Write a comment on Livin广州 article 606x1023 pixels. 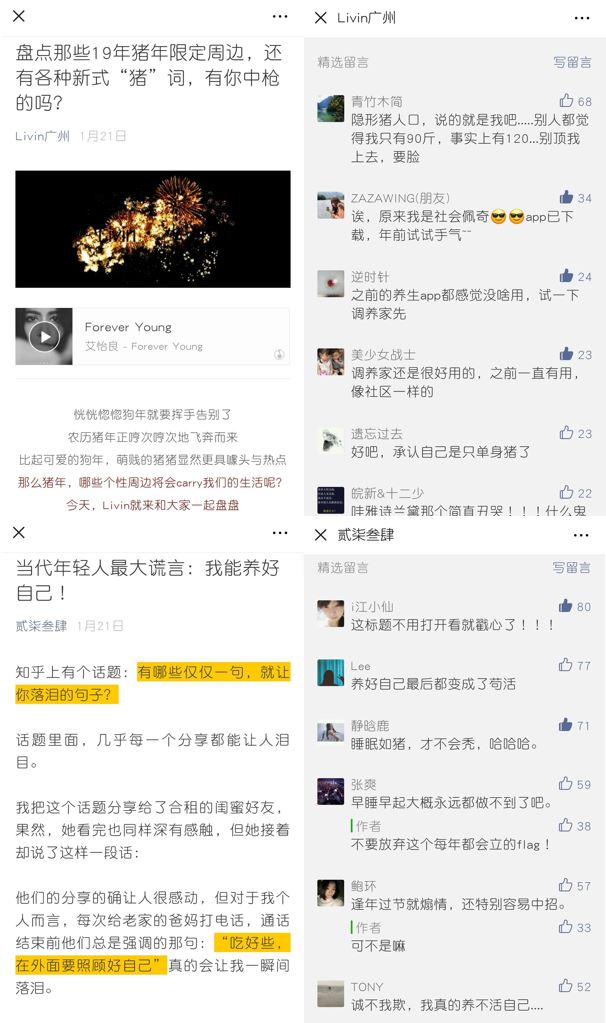point(572,62)
